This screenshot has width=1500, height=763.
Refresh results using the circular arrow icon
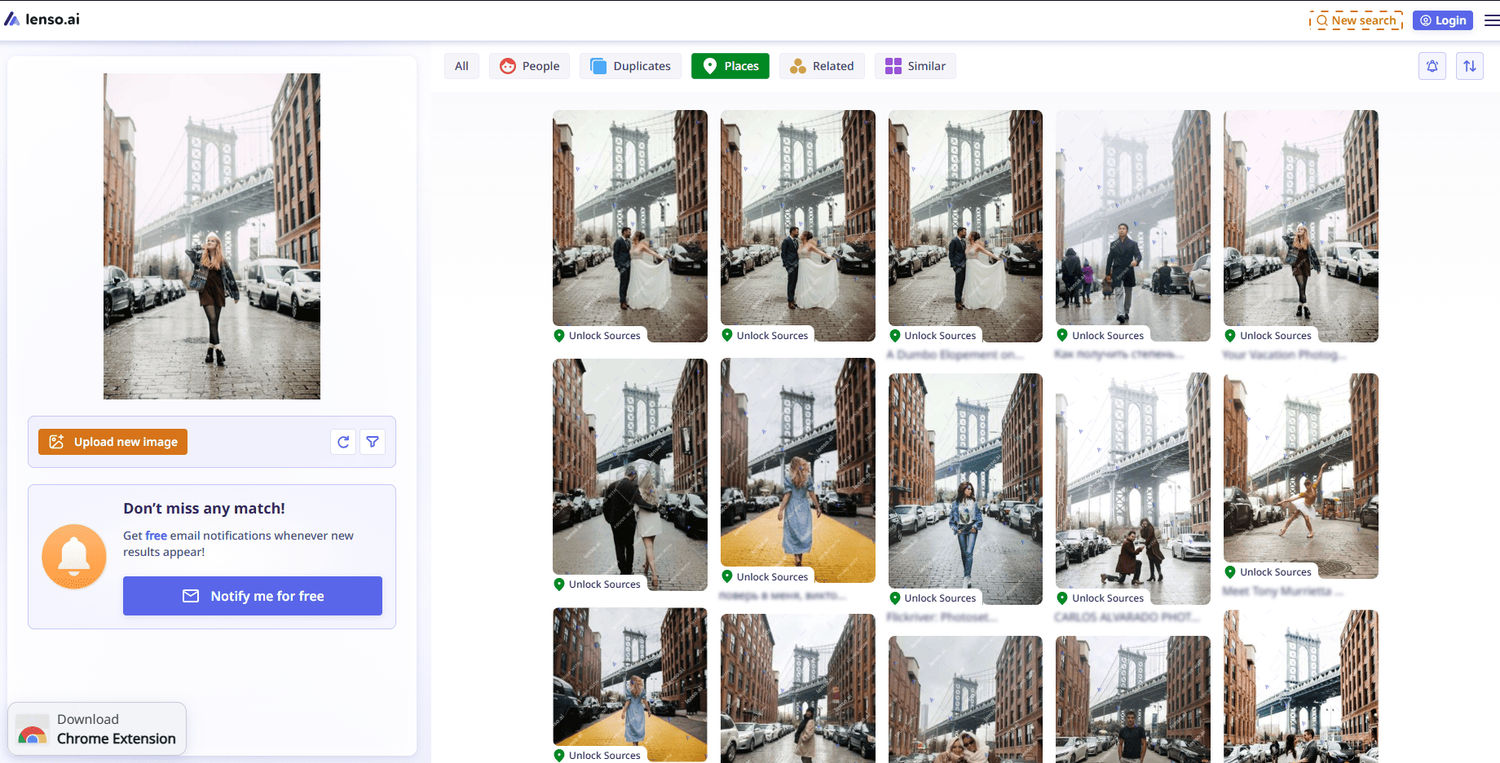(343, 441)
